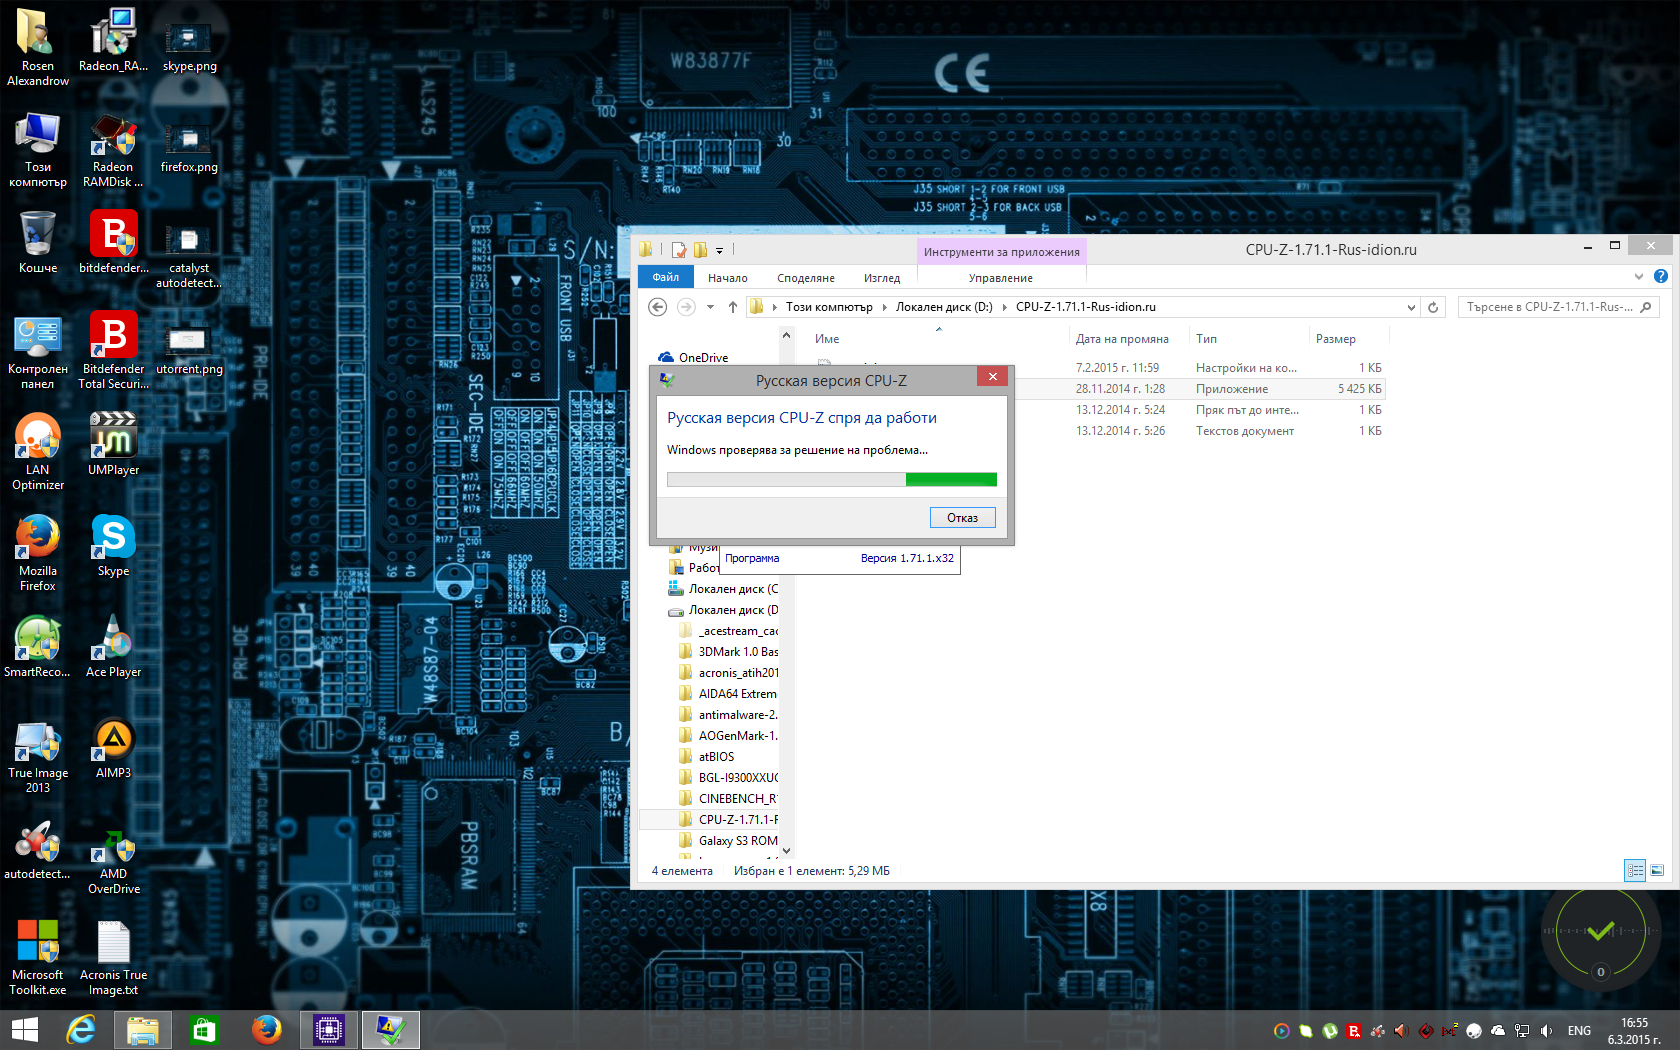Launch Ace Player from the desktop
1680x1050 pixels.
pos(113,646)
